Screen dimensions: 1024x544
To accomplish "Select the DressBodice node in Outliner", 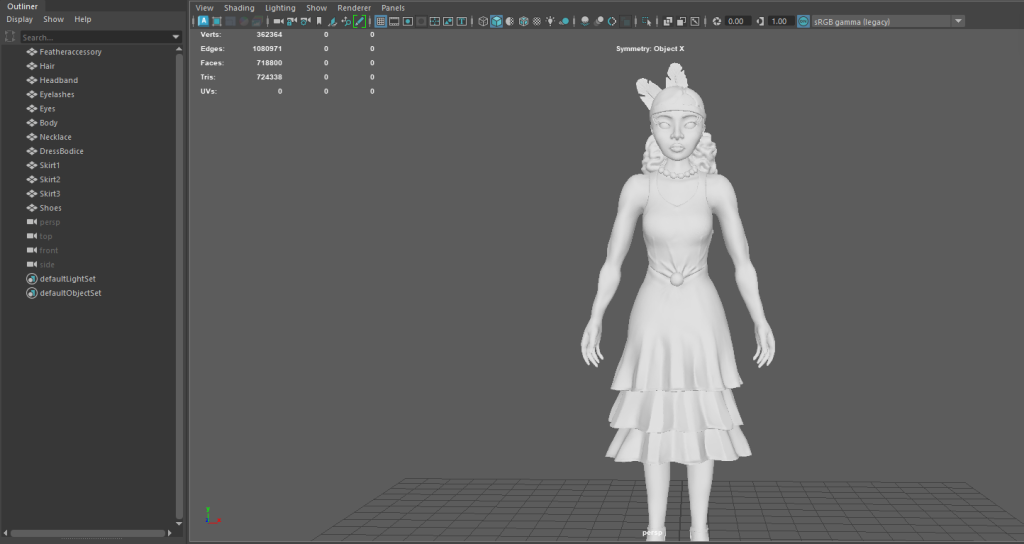I will pos(62,151).
